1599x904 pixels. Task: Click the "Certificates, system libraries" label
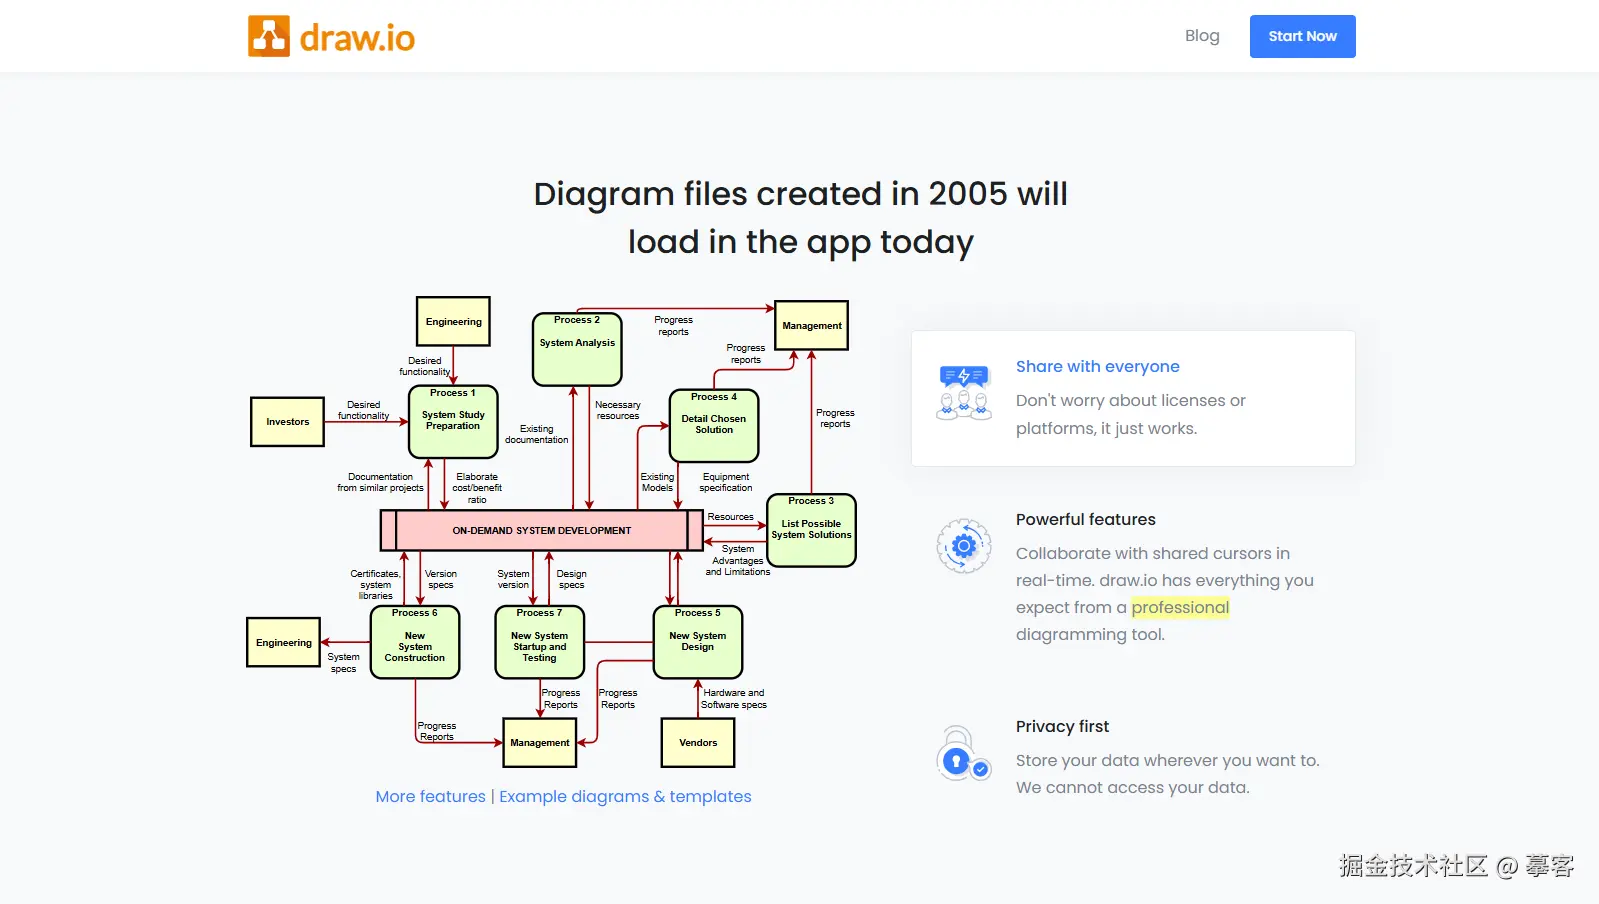[376, 585]
